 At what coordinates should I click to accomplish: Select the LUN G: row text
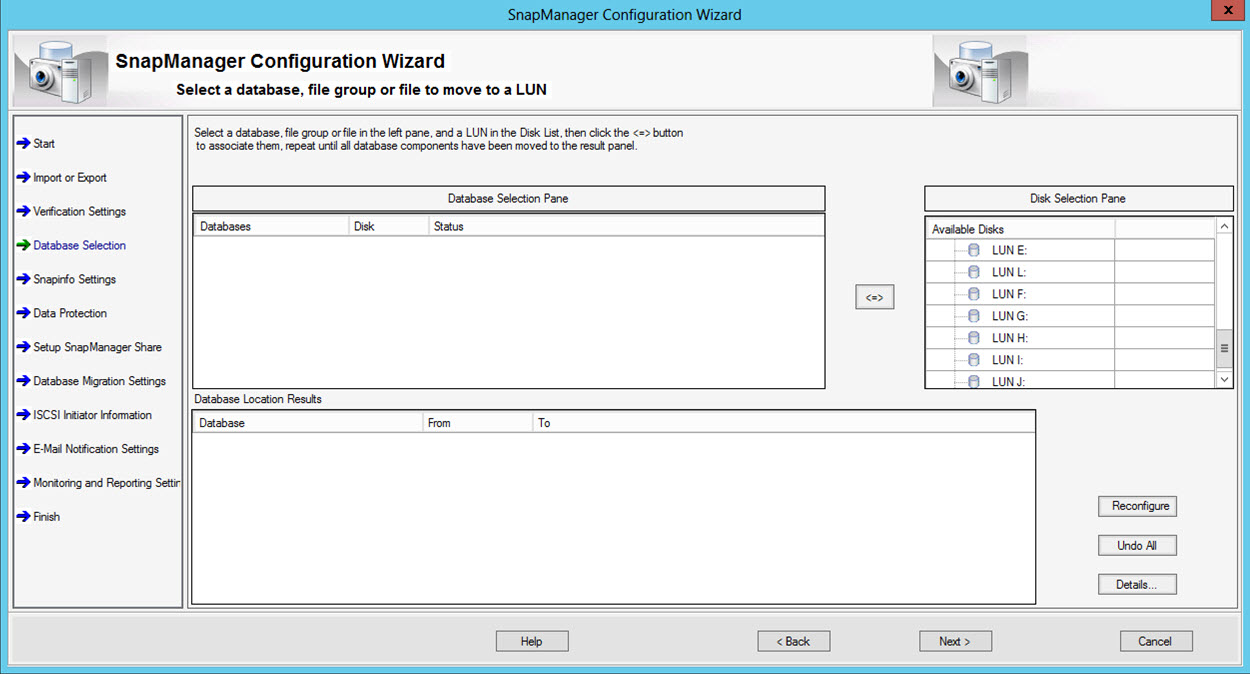point(1009,316)
